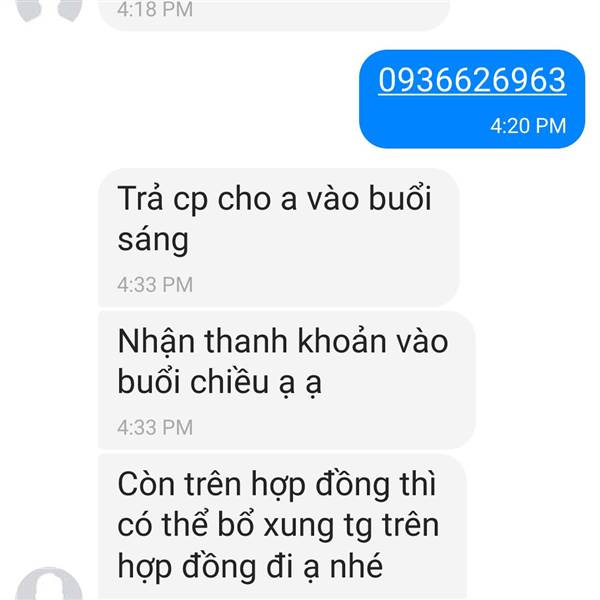The image size is (600, 600).
Task: Tap the text line 'Trả cp cho a vào buổi'
Action: [274, 199]
